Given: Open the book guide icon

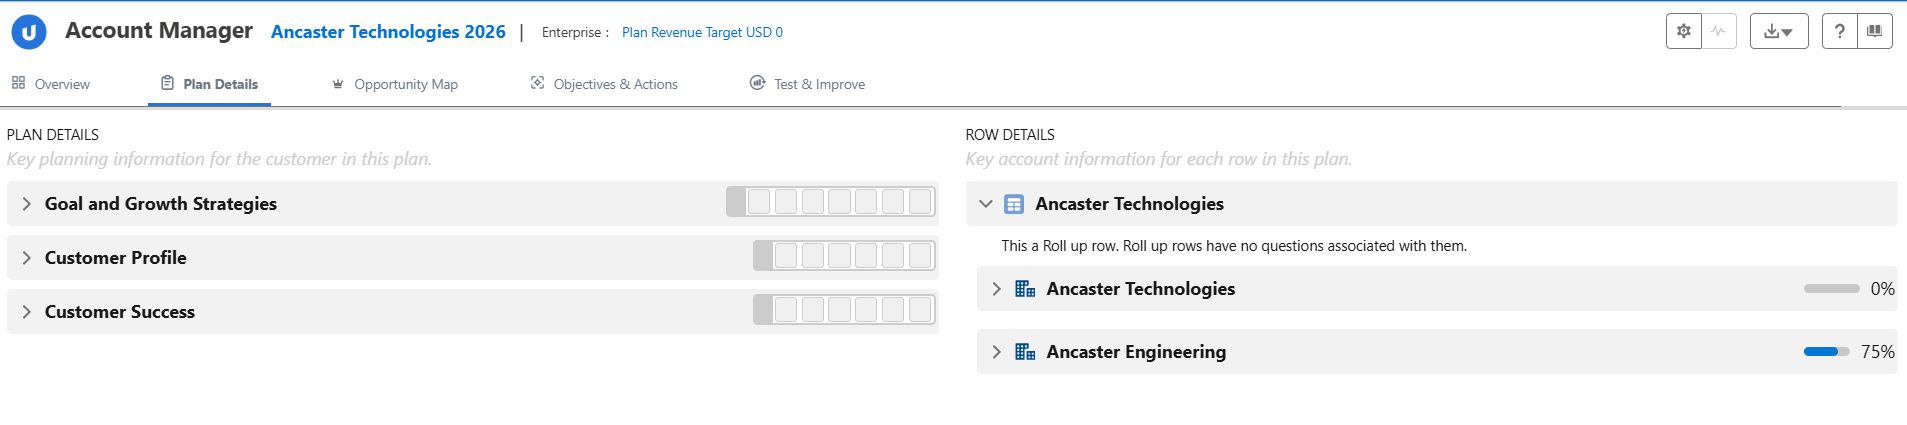Looking at the screenshot, I should pyautogui.click(x=1874, y=31).
